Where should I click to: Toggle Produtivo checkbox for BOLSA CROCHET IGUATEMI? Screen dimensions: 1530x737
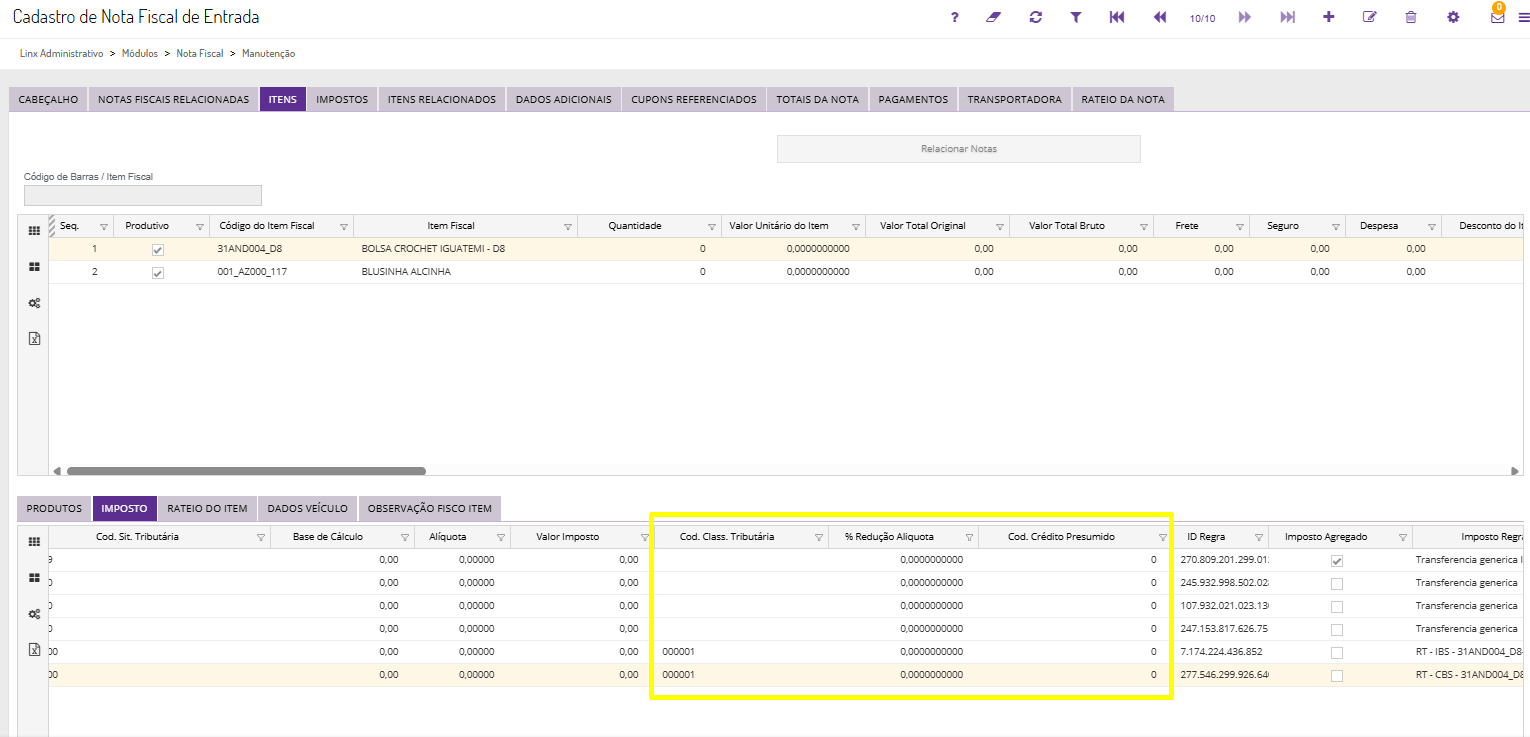point(157,249)
